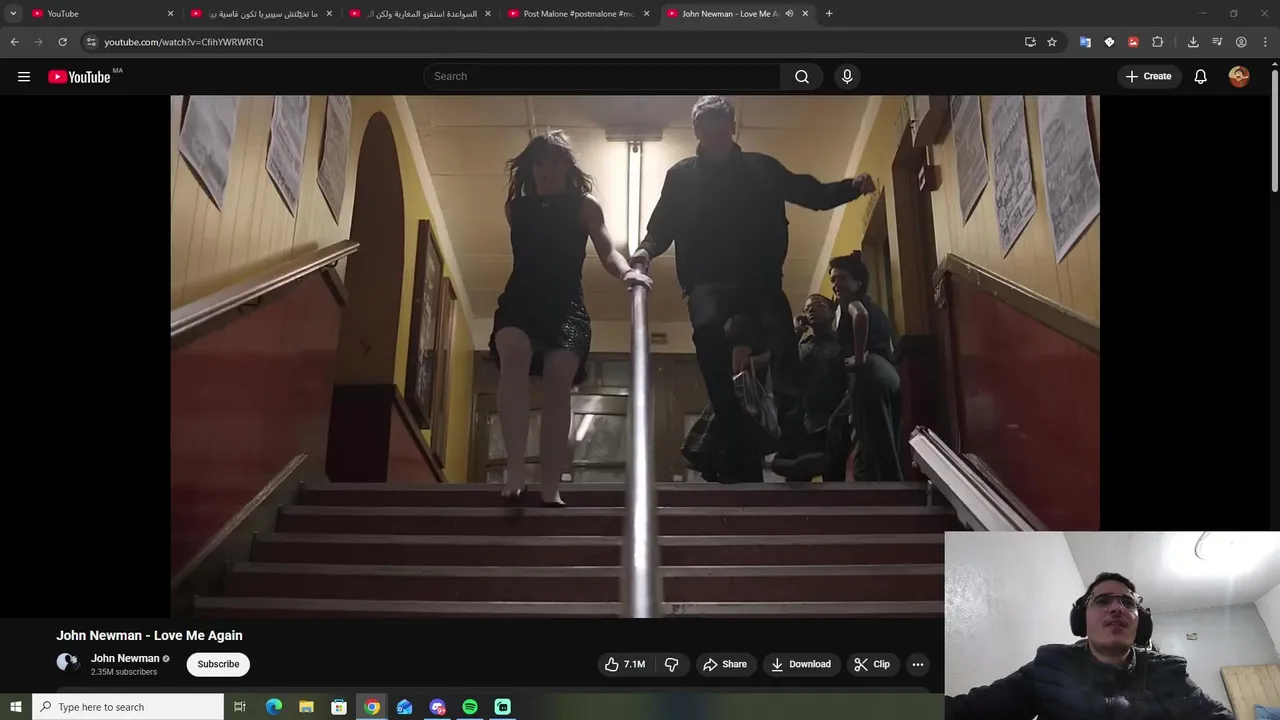Open John Newman channel avatar
The height and width of the screenshot is (720, 1280).
(x=68, y=662)
